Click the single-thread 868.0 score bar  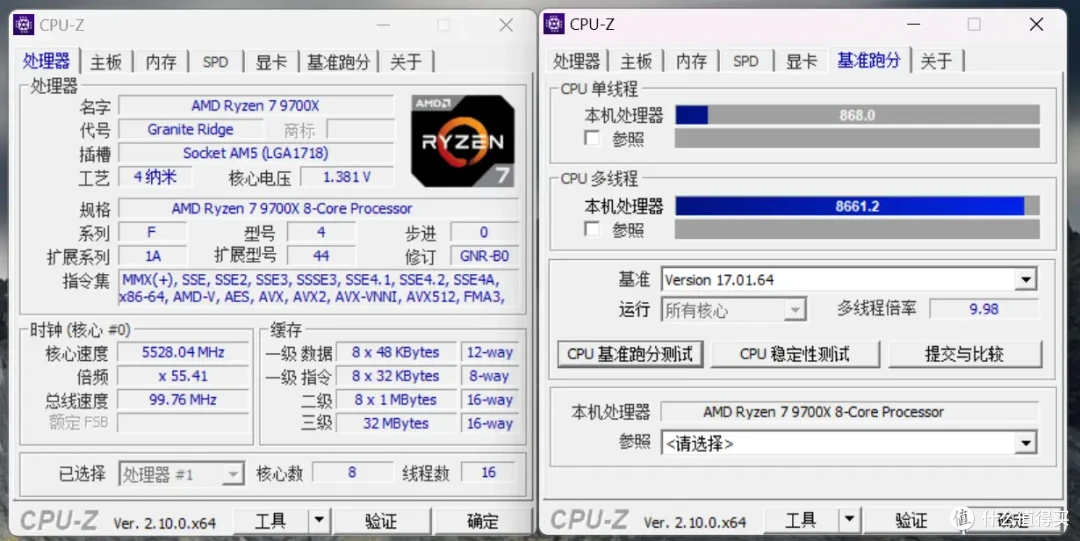pyautogui.click(x=857, y=115)
